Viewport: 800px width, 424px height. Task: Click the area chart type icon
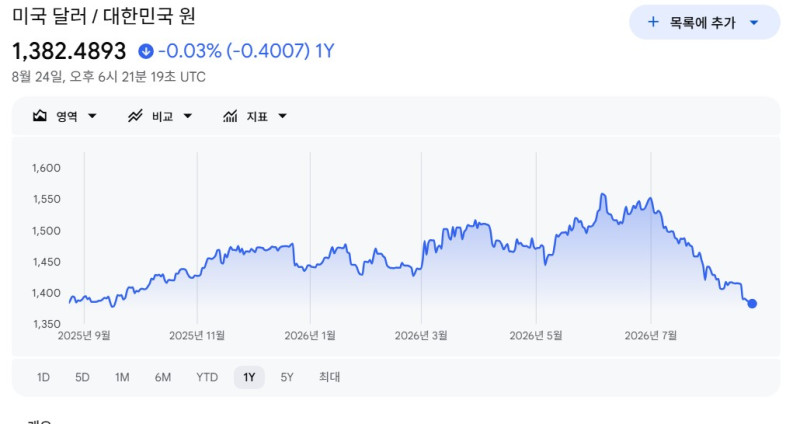tap(40, 116)
